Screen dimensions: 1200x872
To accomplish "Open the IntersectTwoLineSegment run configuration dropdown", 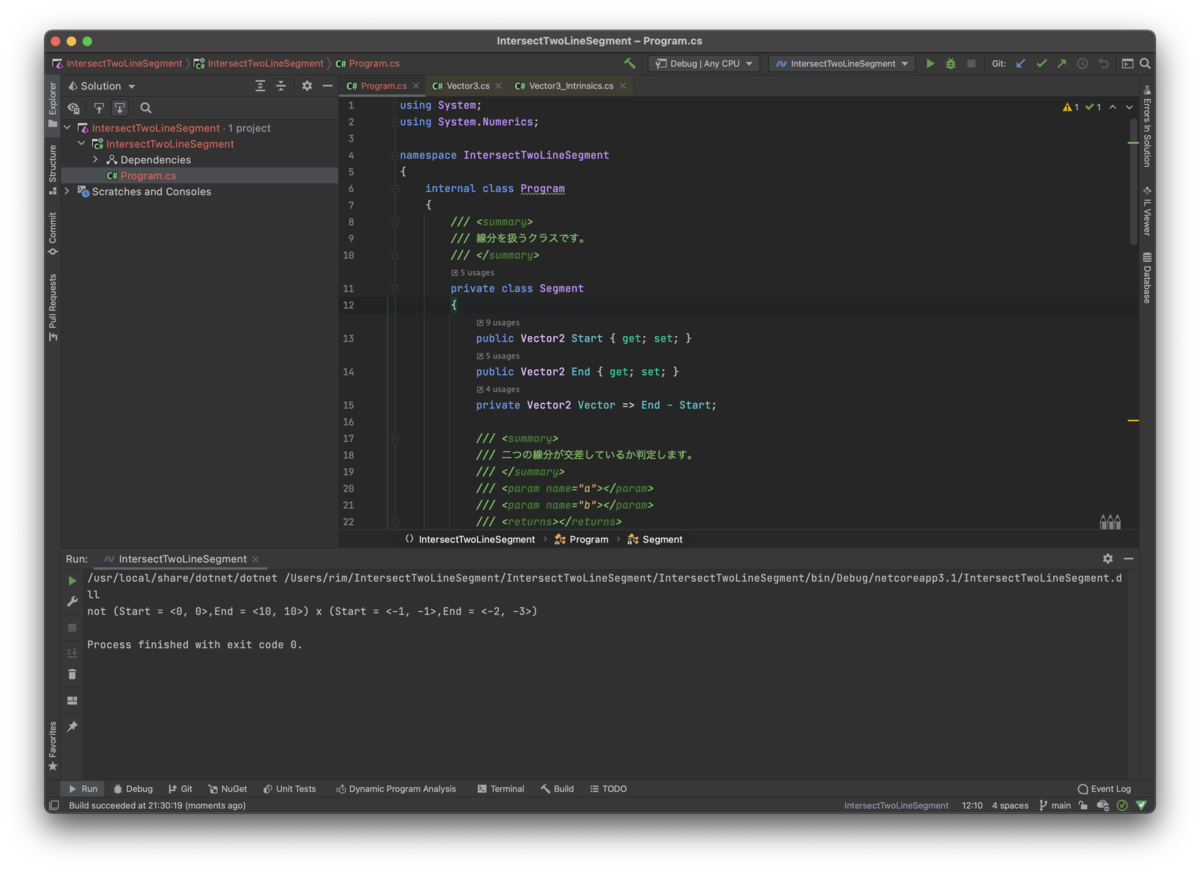I will click(x=842, y=63).
